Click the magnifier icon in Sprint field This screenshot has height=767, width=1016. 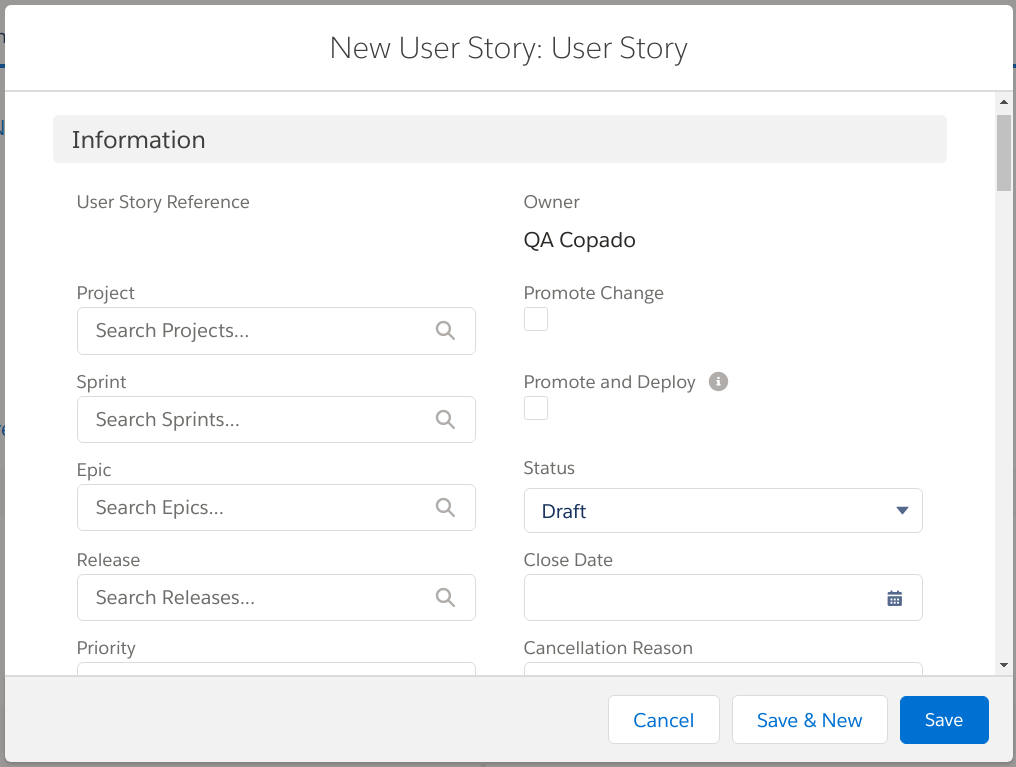pos(445,420)
